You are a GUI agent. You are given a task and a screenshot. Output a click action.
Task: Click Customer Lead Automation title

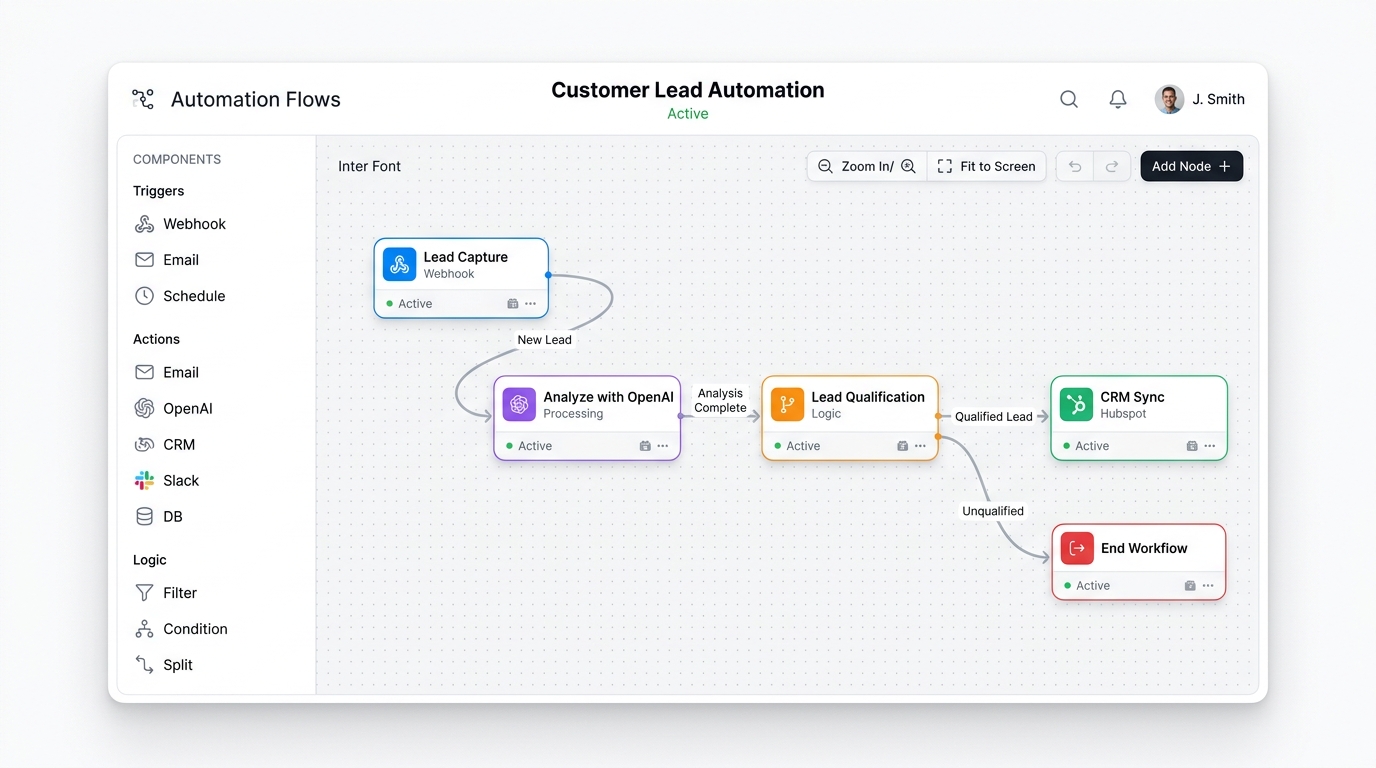coord(688,90)
